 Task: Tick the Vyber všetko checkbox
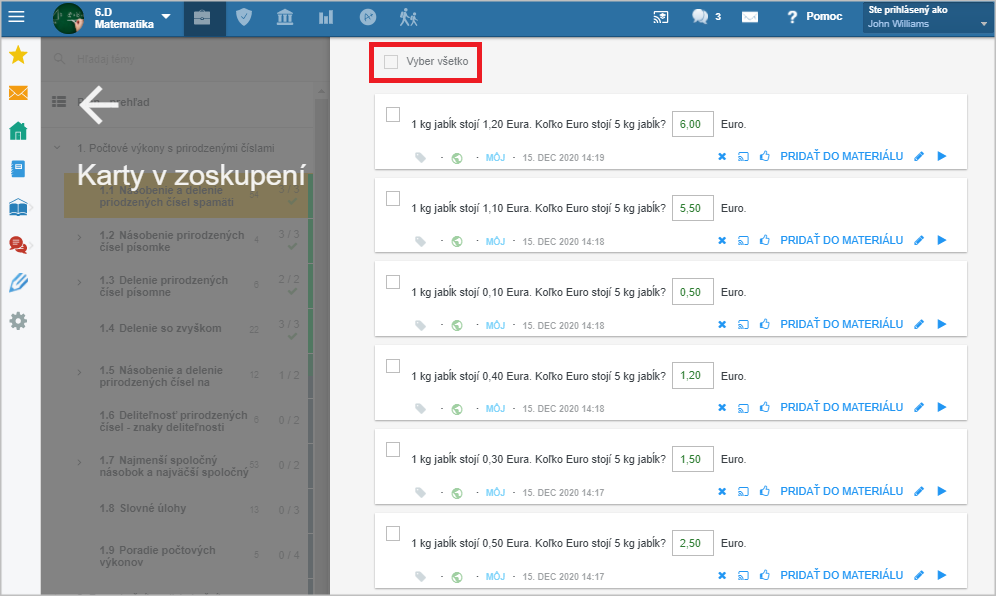click(391, 62)
